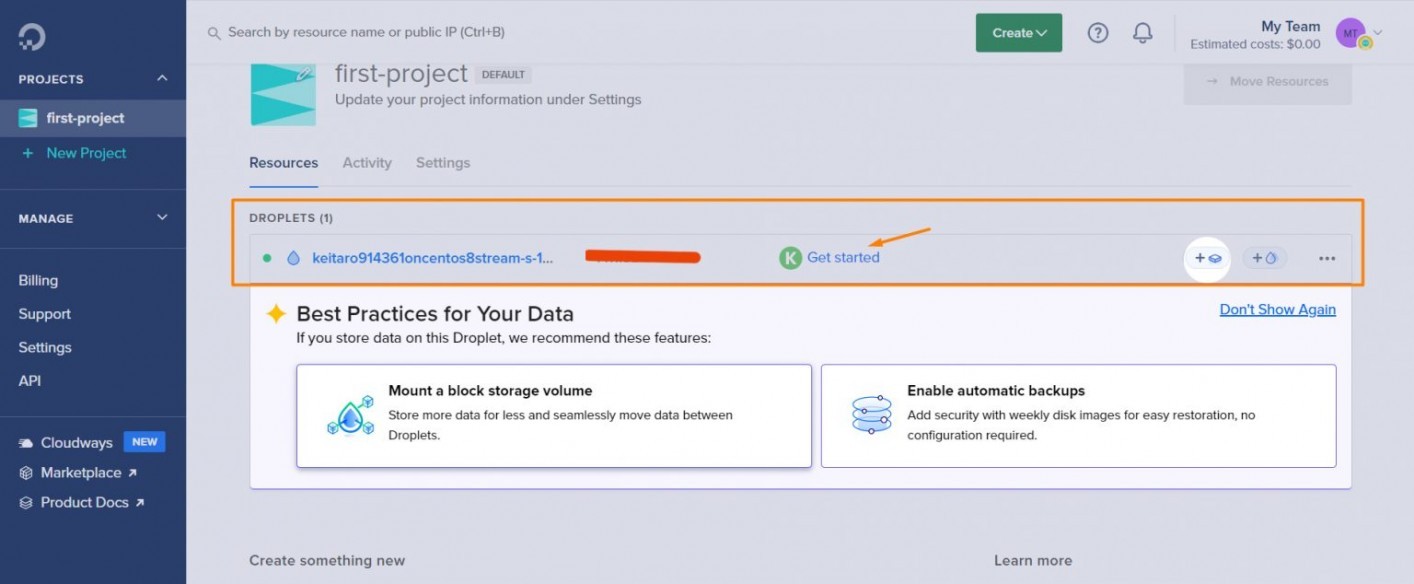Expand the MANAGE section chevron
Viewport: 1414px width, 584px height.
pos(163,218)
